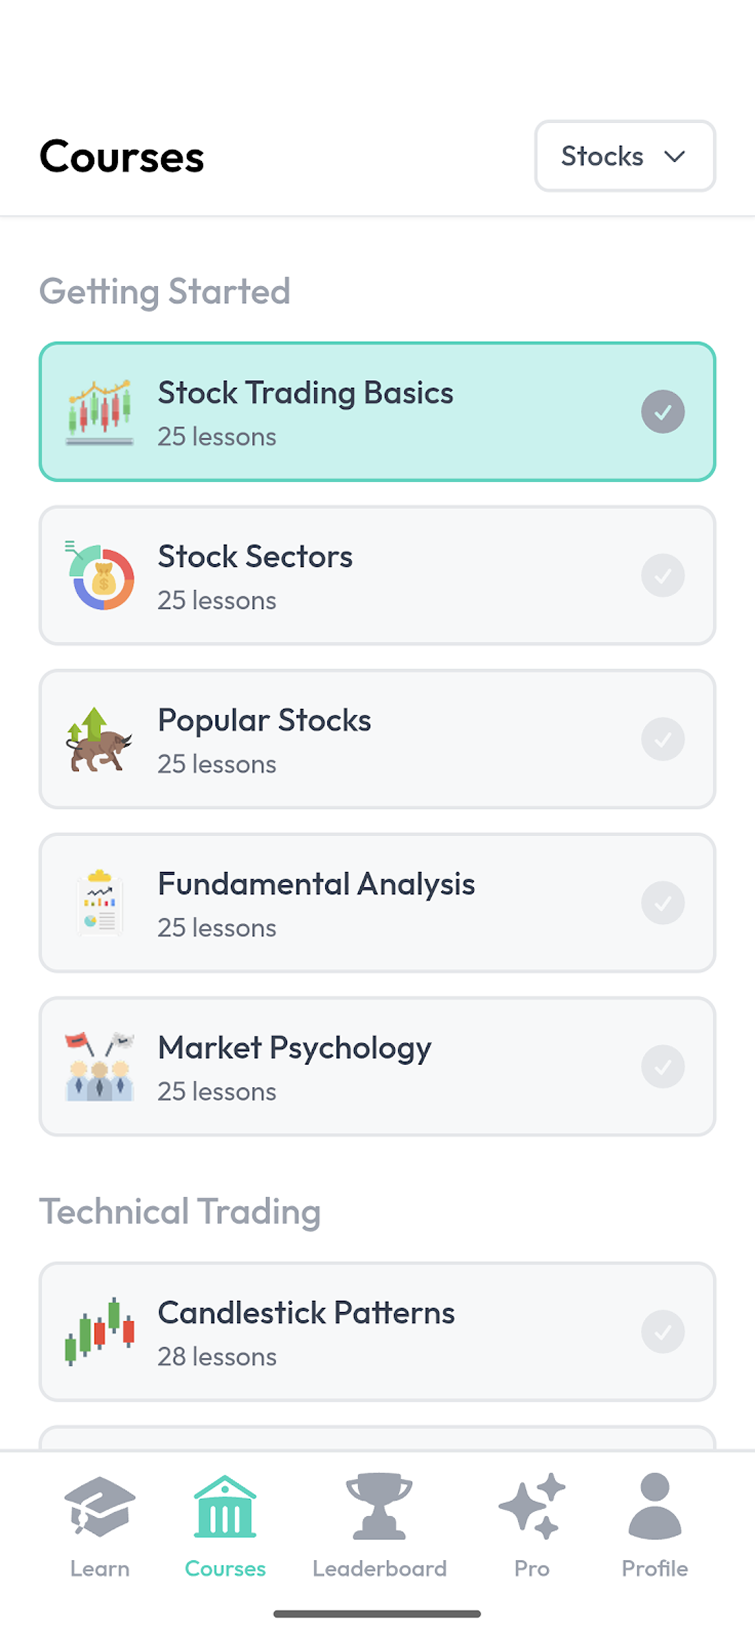Toggle the Stock Trading Basics checkmark
The image size is (755, 1637).
(663, 412)
